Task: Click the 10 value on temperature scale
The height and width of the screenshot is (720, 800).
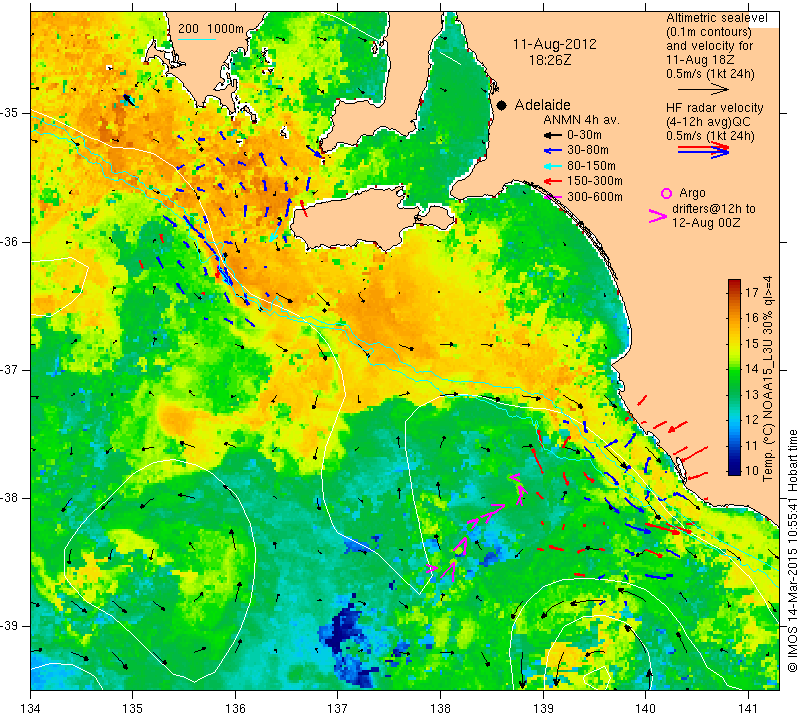Action: [752, 470]
